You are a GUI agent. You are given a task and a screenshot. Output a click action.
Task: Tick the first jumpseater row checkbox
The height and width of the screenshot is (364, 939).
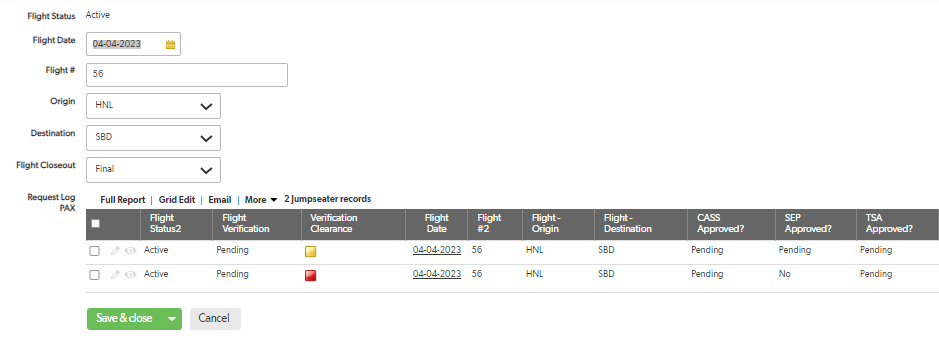pyautogui.click(x=94, y=251)
